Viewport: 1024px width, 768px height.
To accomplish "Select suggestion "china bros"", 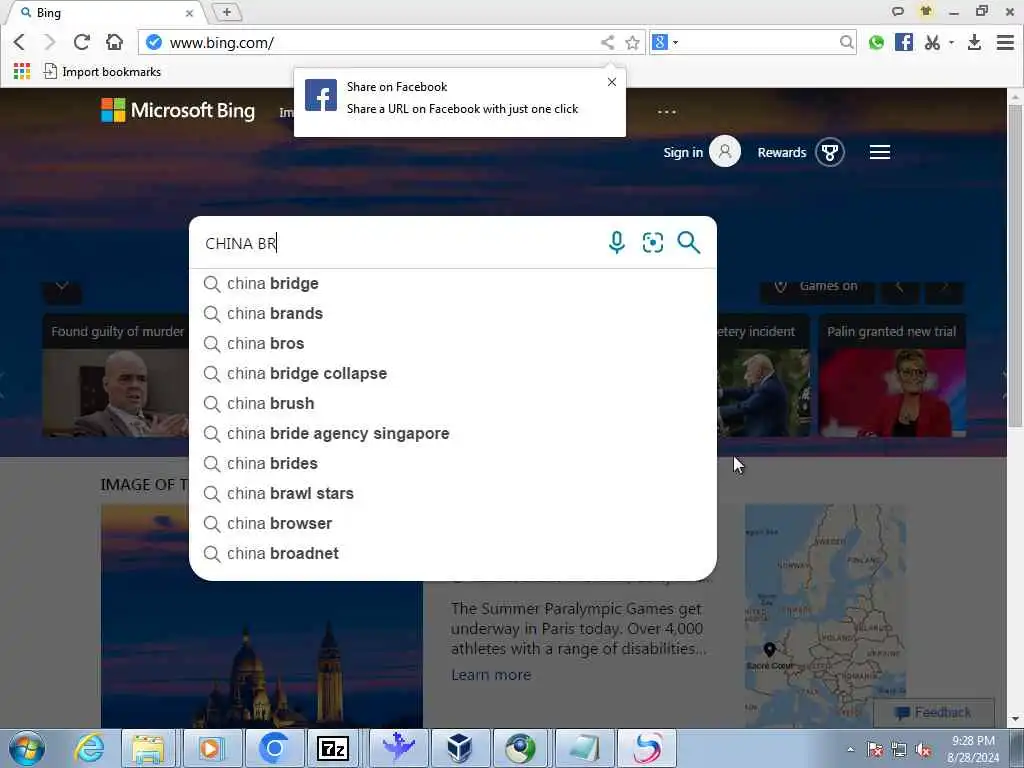I will [x=453, y=344].
